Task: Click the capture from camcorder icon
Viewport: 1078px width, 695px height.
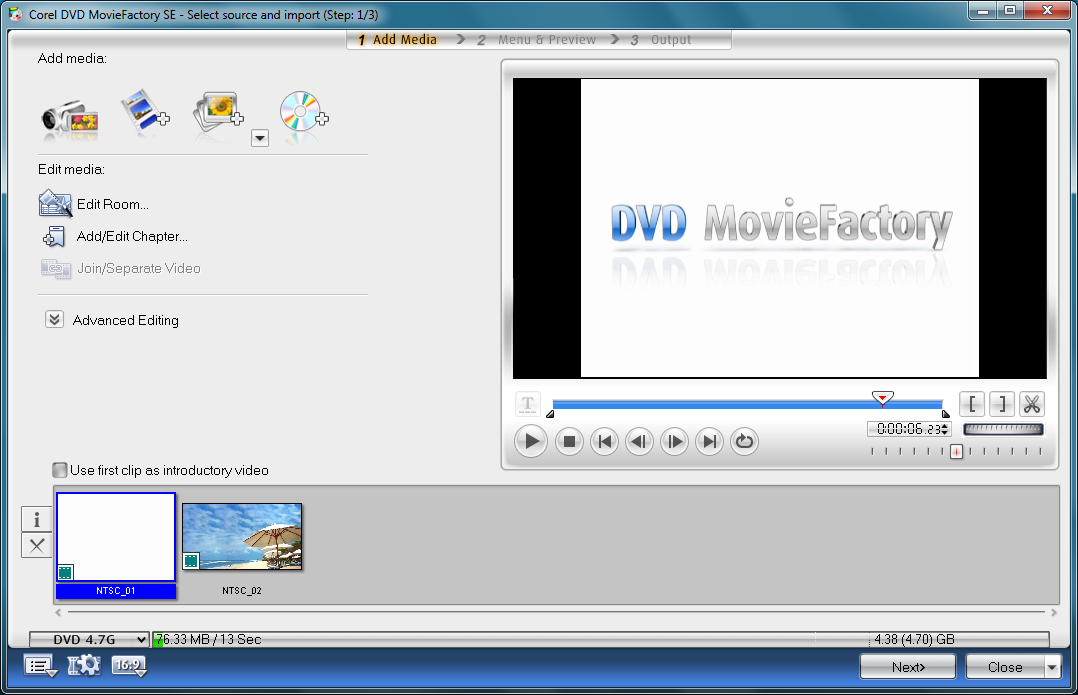Action: tap(69, 118)
